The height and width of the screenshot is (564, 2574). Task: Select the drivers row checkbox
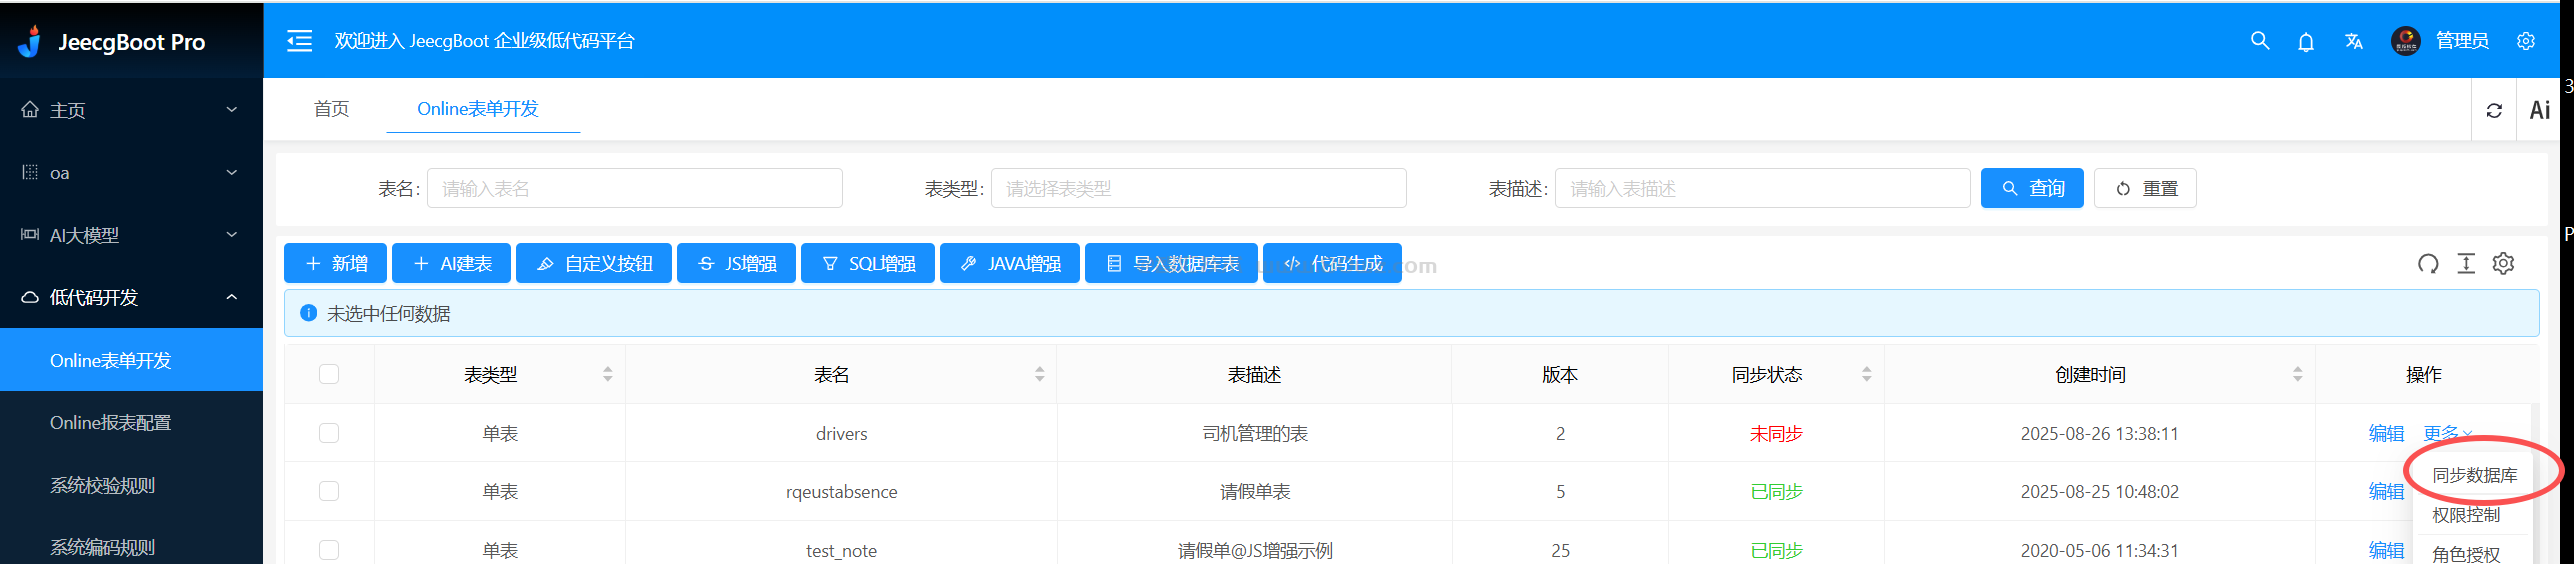coord(329,433)
